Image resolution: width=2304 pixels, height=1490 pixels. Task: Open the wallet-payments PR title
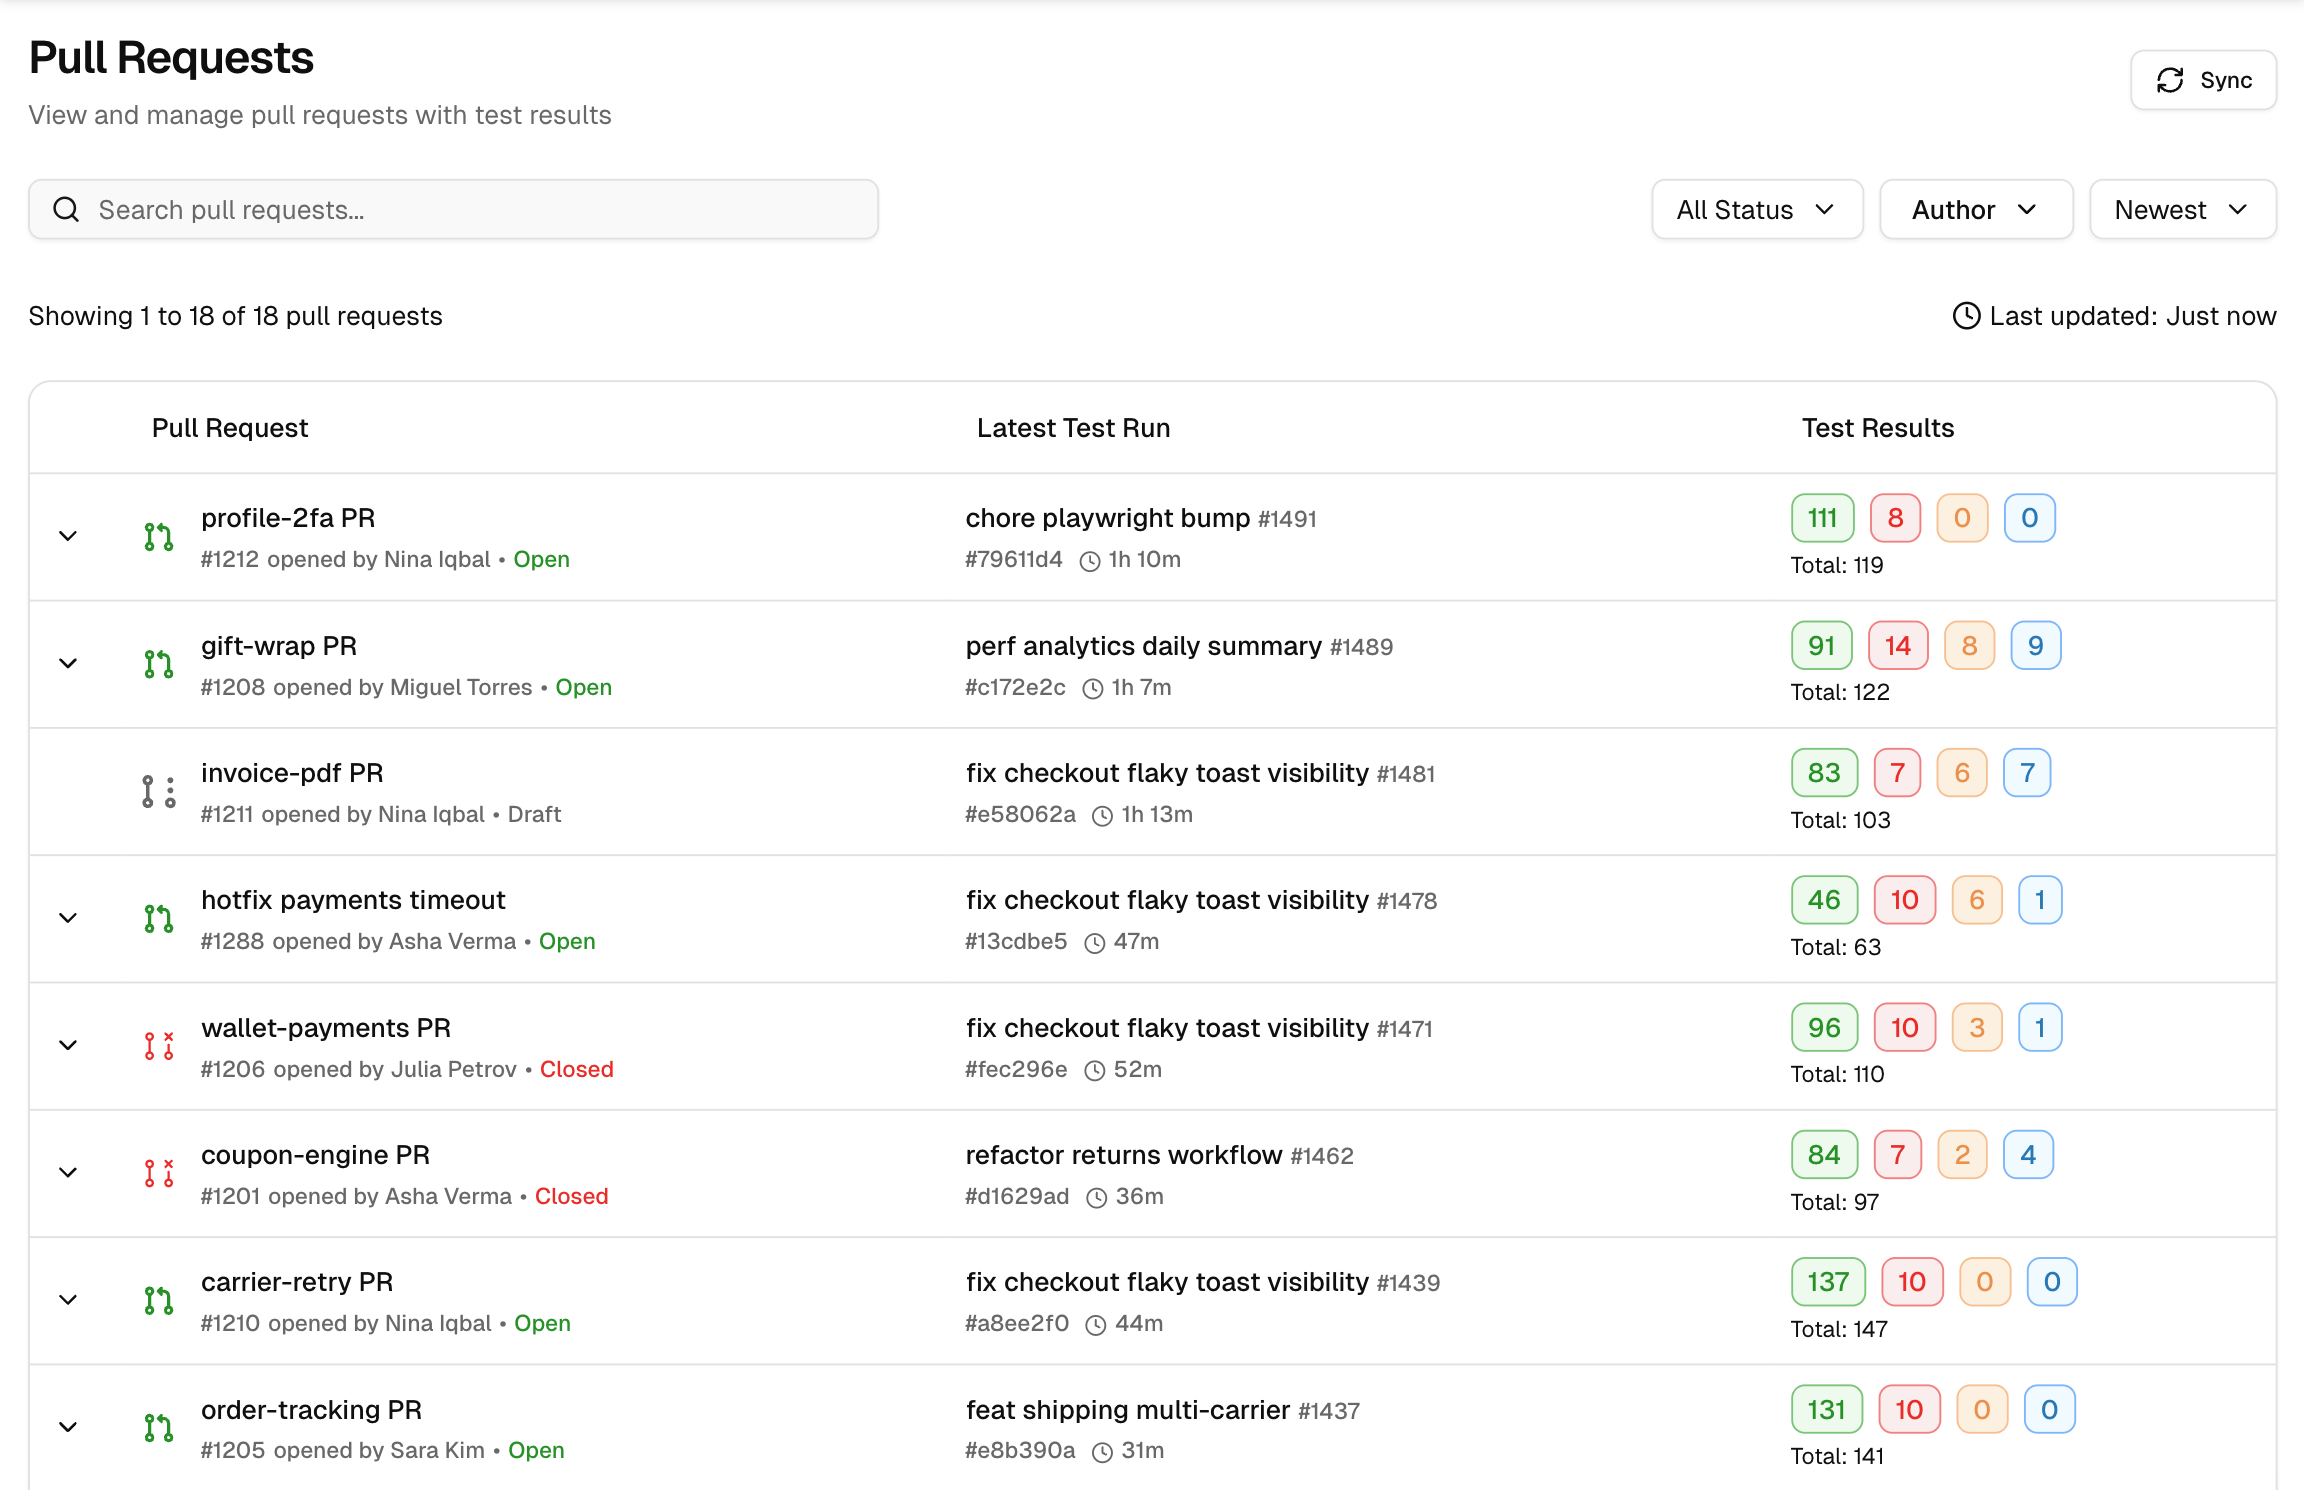[326, 1028]
